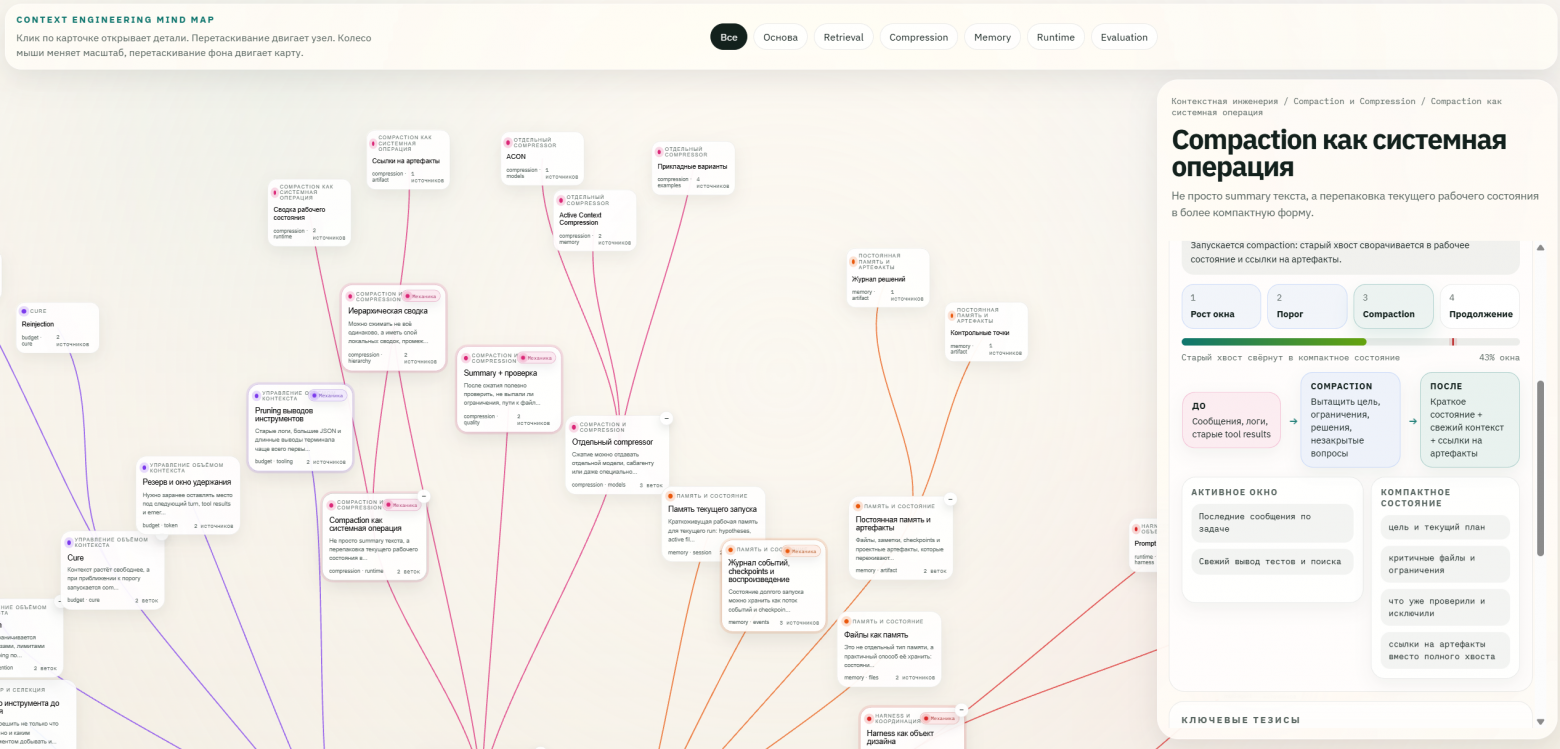Open the Файлы как память card
This screenshot has height=749, width=1560.
point(889,649)
